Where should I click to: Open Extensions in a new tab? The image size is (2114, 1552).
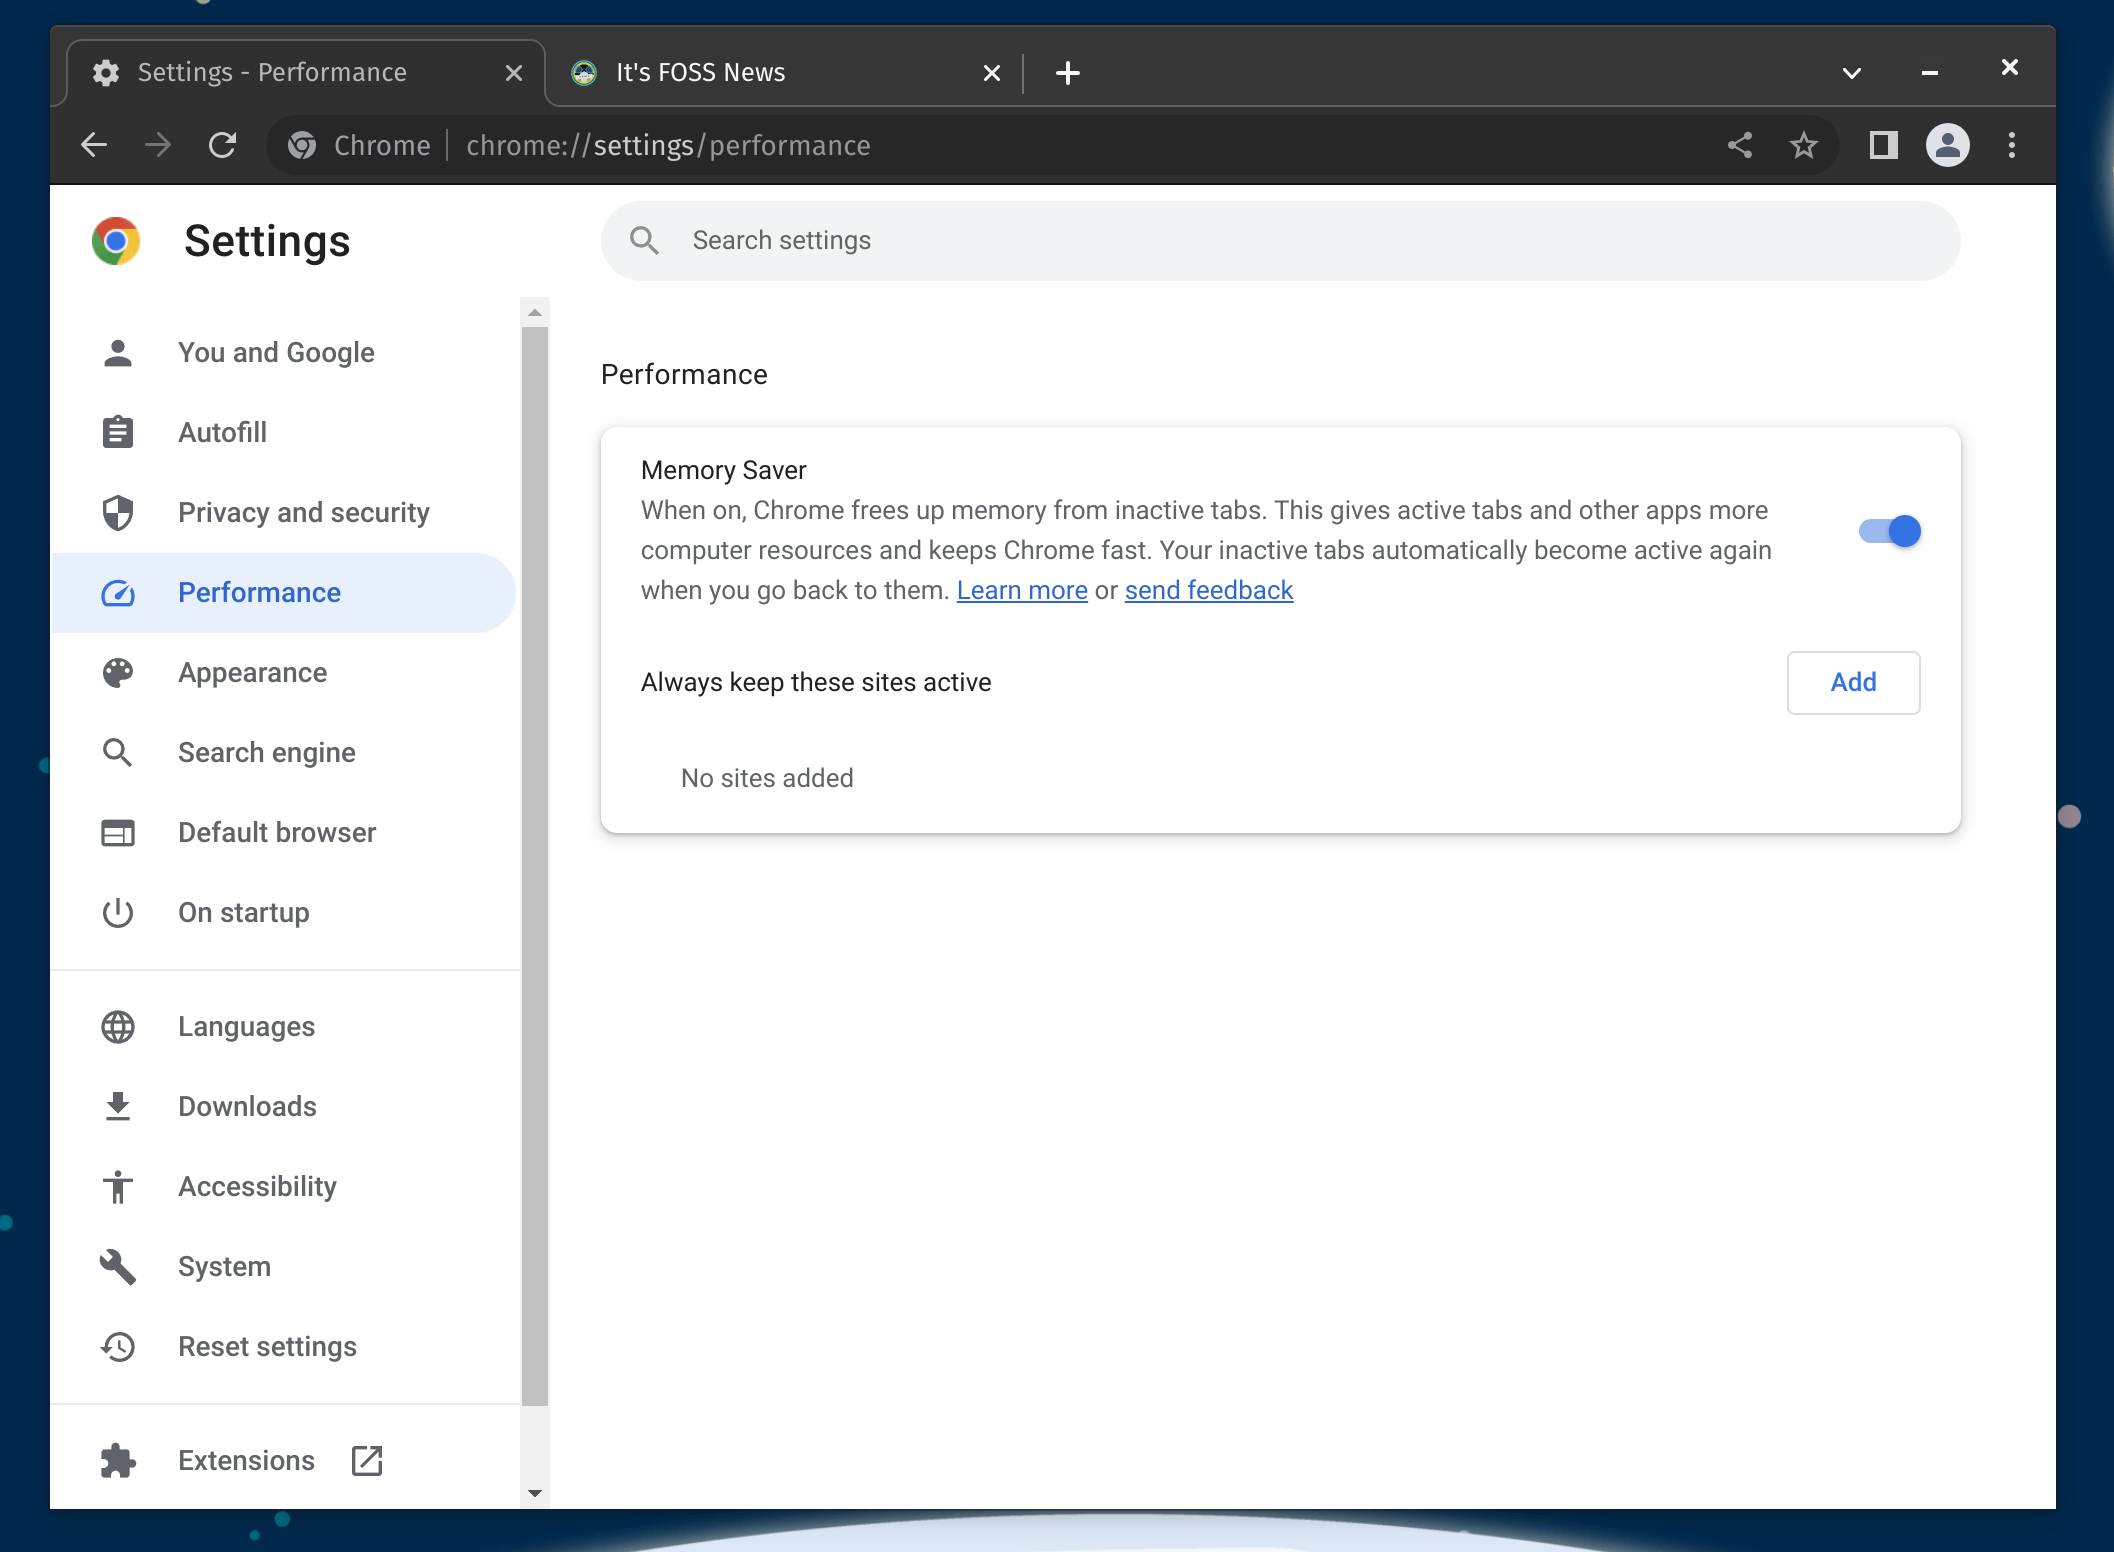(366, 1460)
